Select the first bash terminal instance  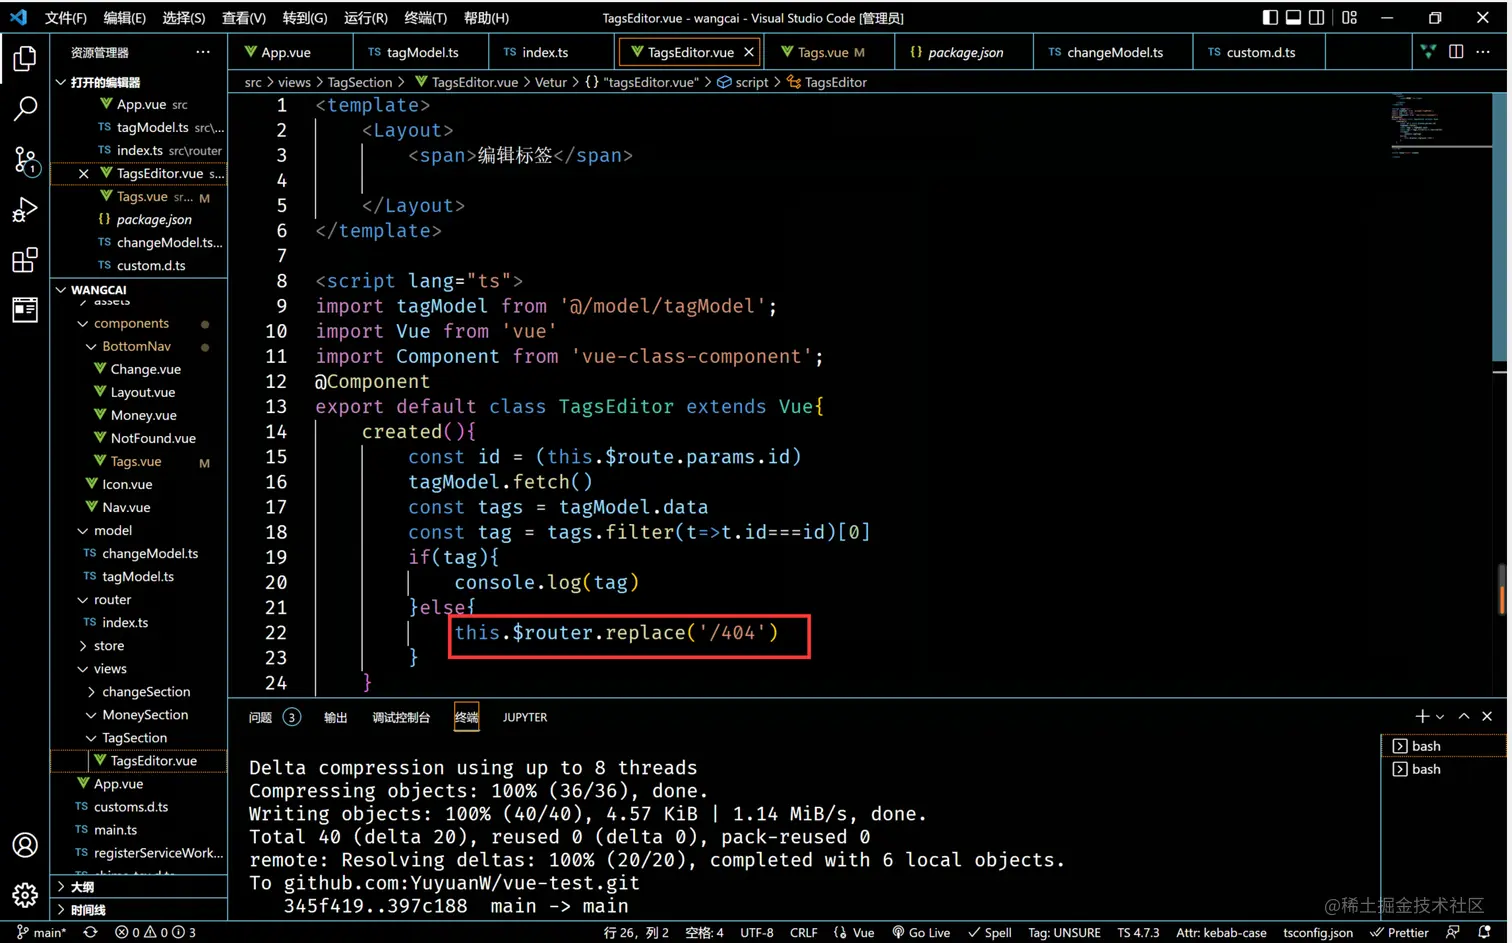point(1443,746)
